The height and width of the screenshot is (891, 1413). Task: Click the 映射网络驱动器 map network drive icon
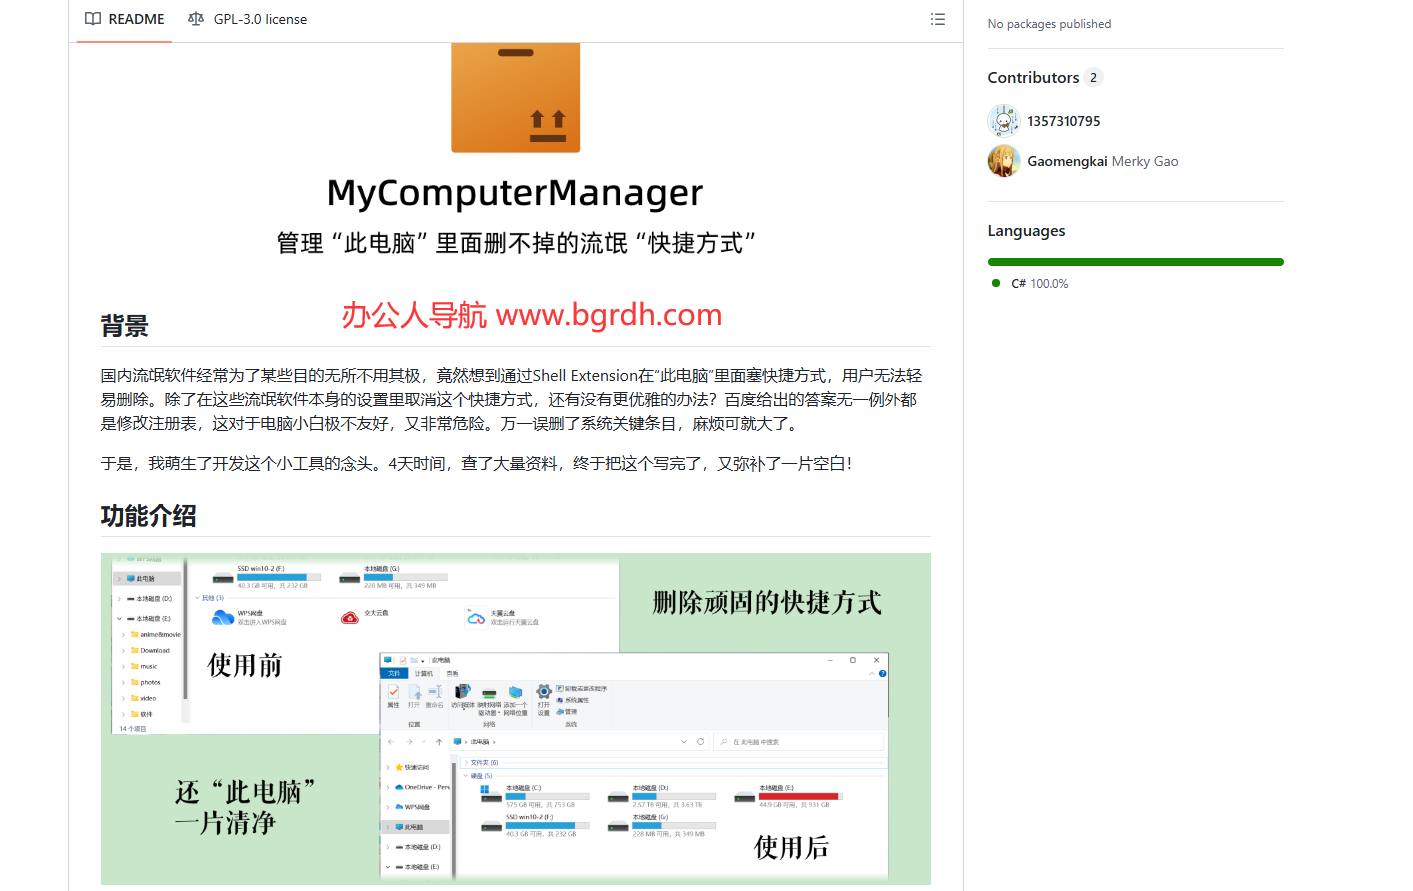tap(489, 692)
